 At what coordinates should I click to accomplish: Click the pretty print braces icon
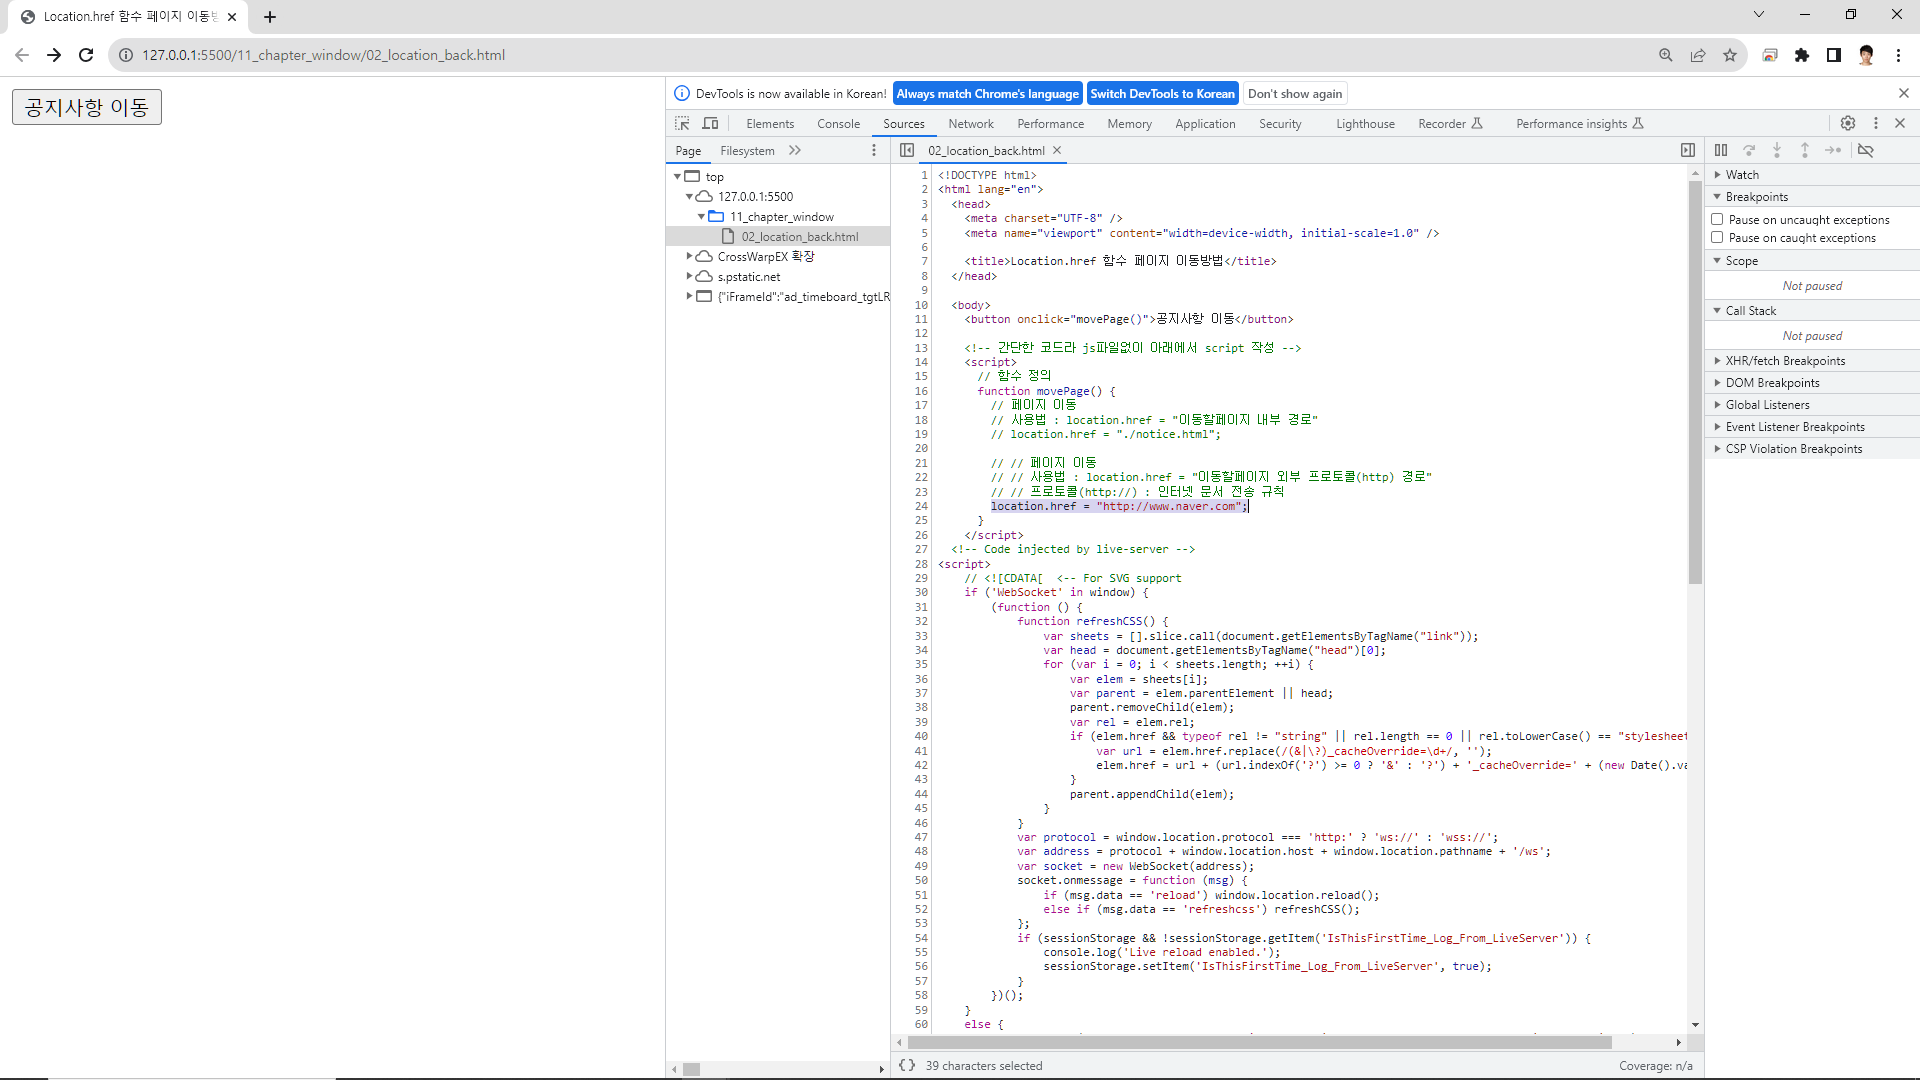(x=907, y=1065)
